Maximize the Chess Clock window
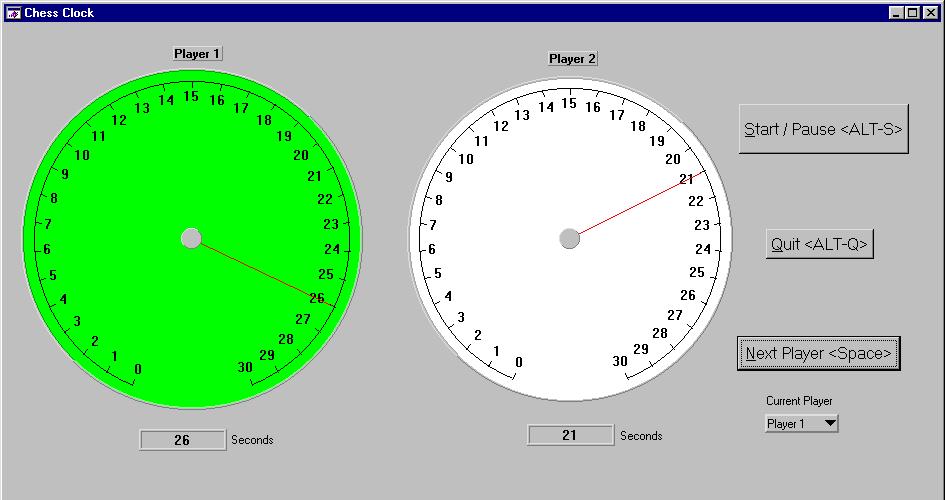The height and width of the screenshot is (500, 945). pos(912,13)
